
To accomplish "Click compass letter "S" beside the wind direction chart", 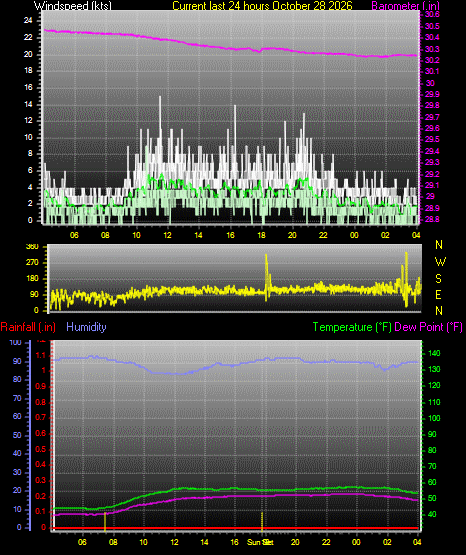I will click(x=438, y=279).
